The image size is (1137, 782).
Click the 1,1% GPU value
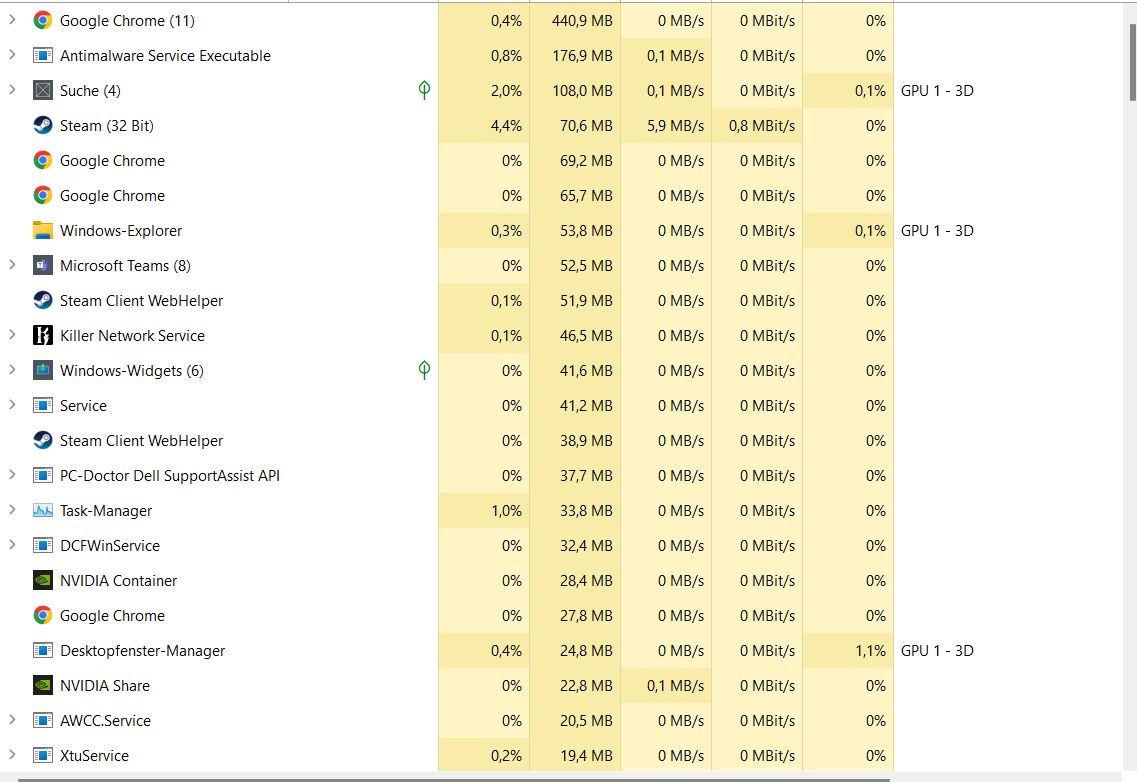click(x=870, y=651)
